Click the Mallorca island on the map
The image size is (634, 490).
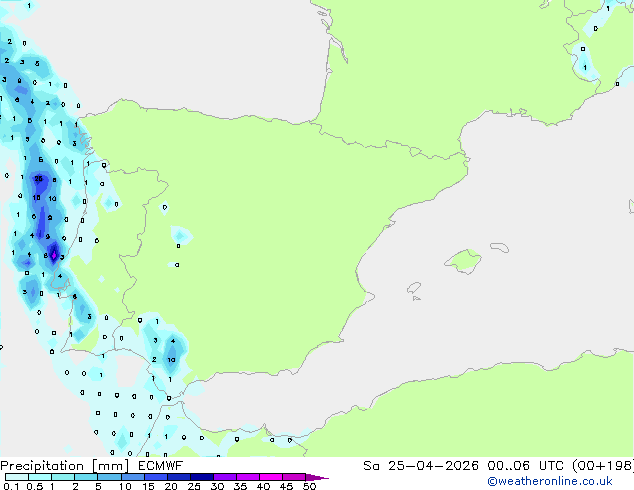pyautogui.click(x=464, y=261)
